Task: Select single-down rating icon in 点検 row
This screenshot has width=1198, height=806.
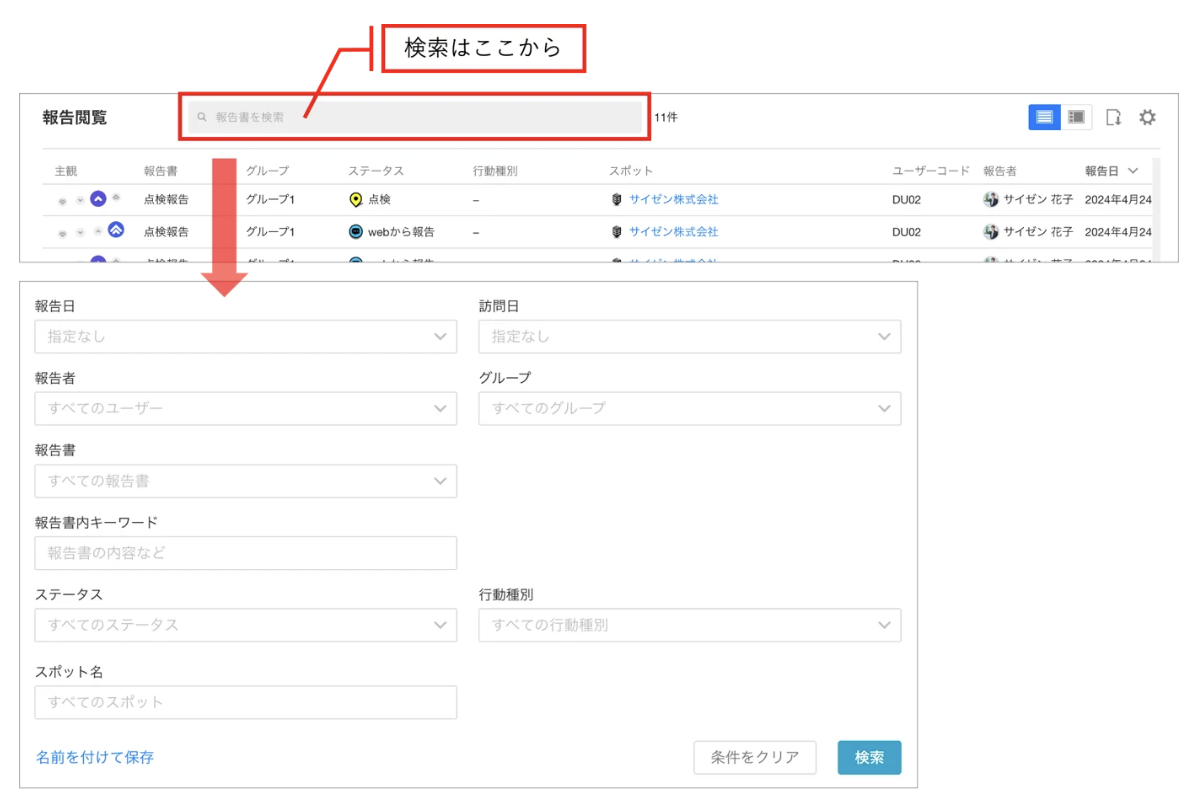Action: coord(80,200)
